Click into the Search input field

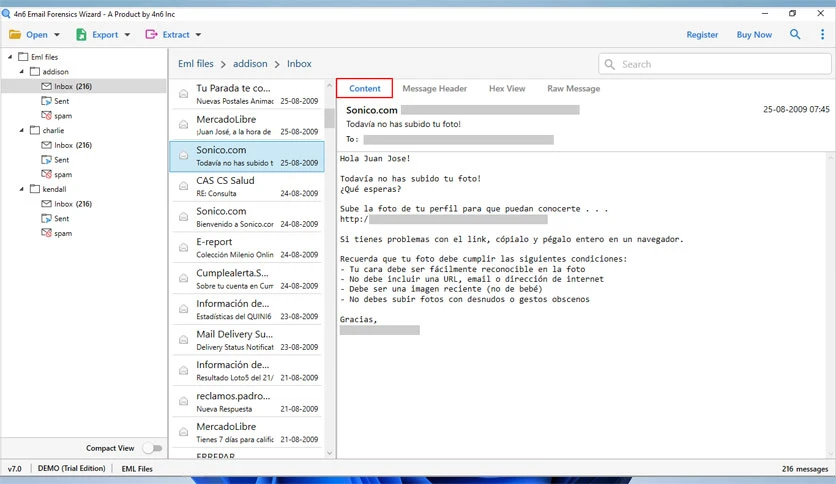[x=714, y=64]
